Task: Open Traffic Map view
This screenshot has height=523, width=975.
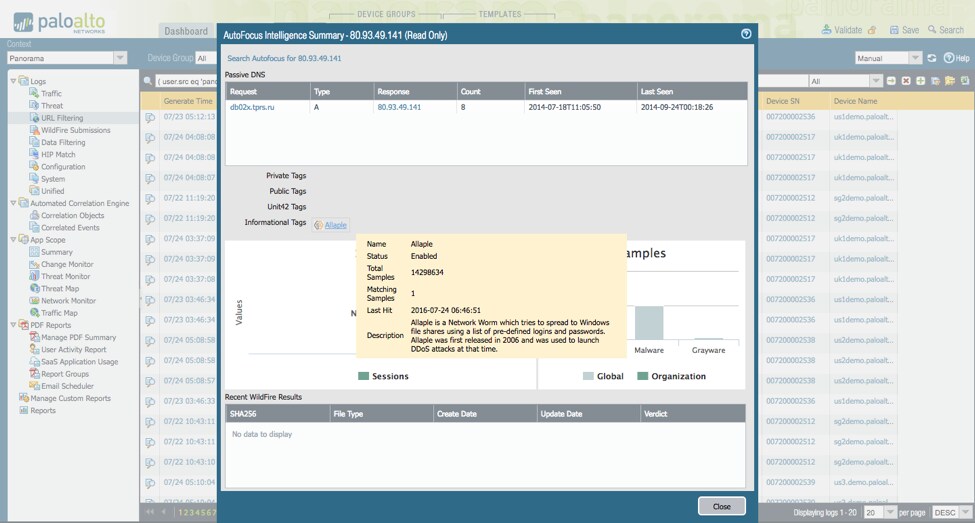Action: [x=59, y=313]
